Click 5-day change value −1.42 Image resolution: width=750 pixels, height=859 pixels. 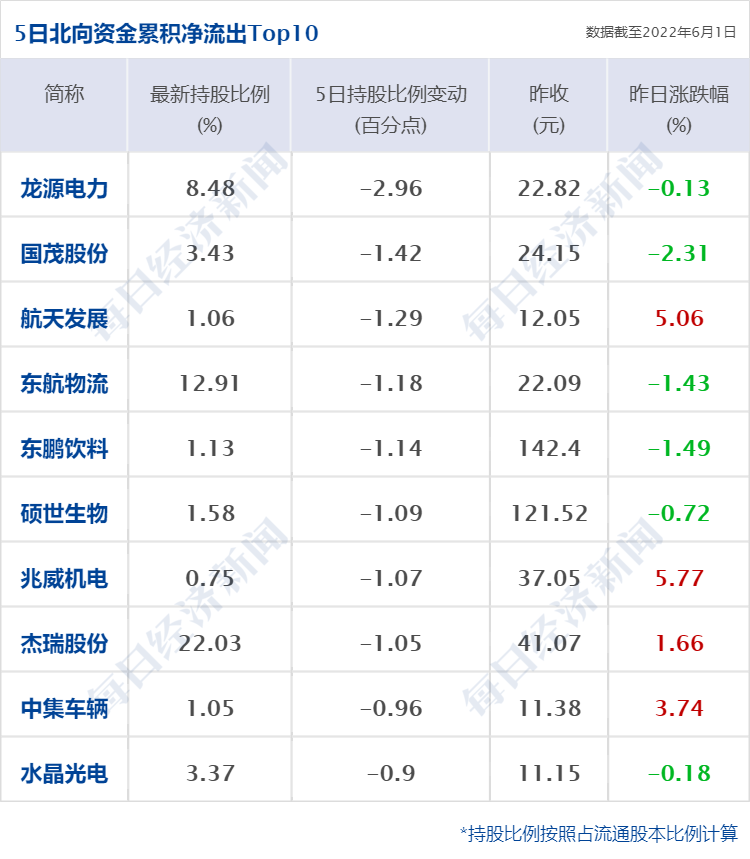[x=391, y=253]
